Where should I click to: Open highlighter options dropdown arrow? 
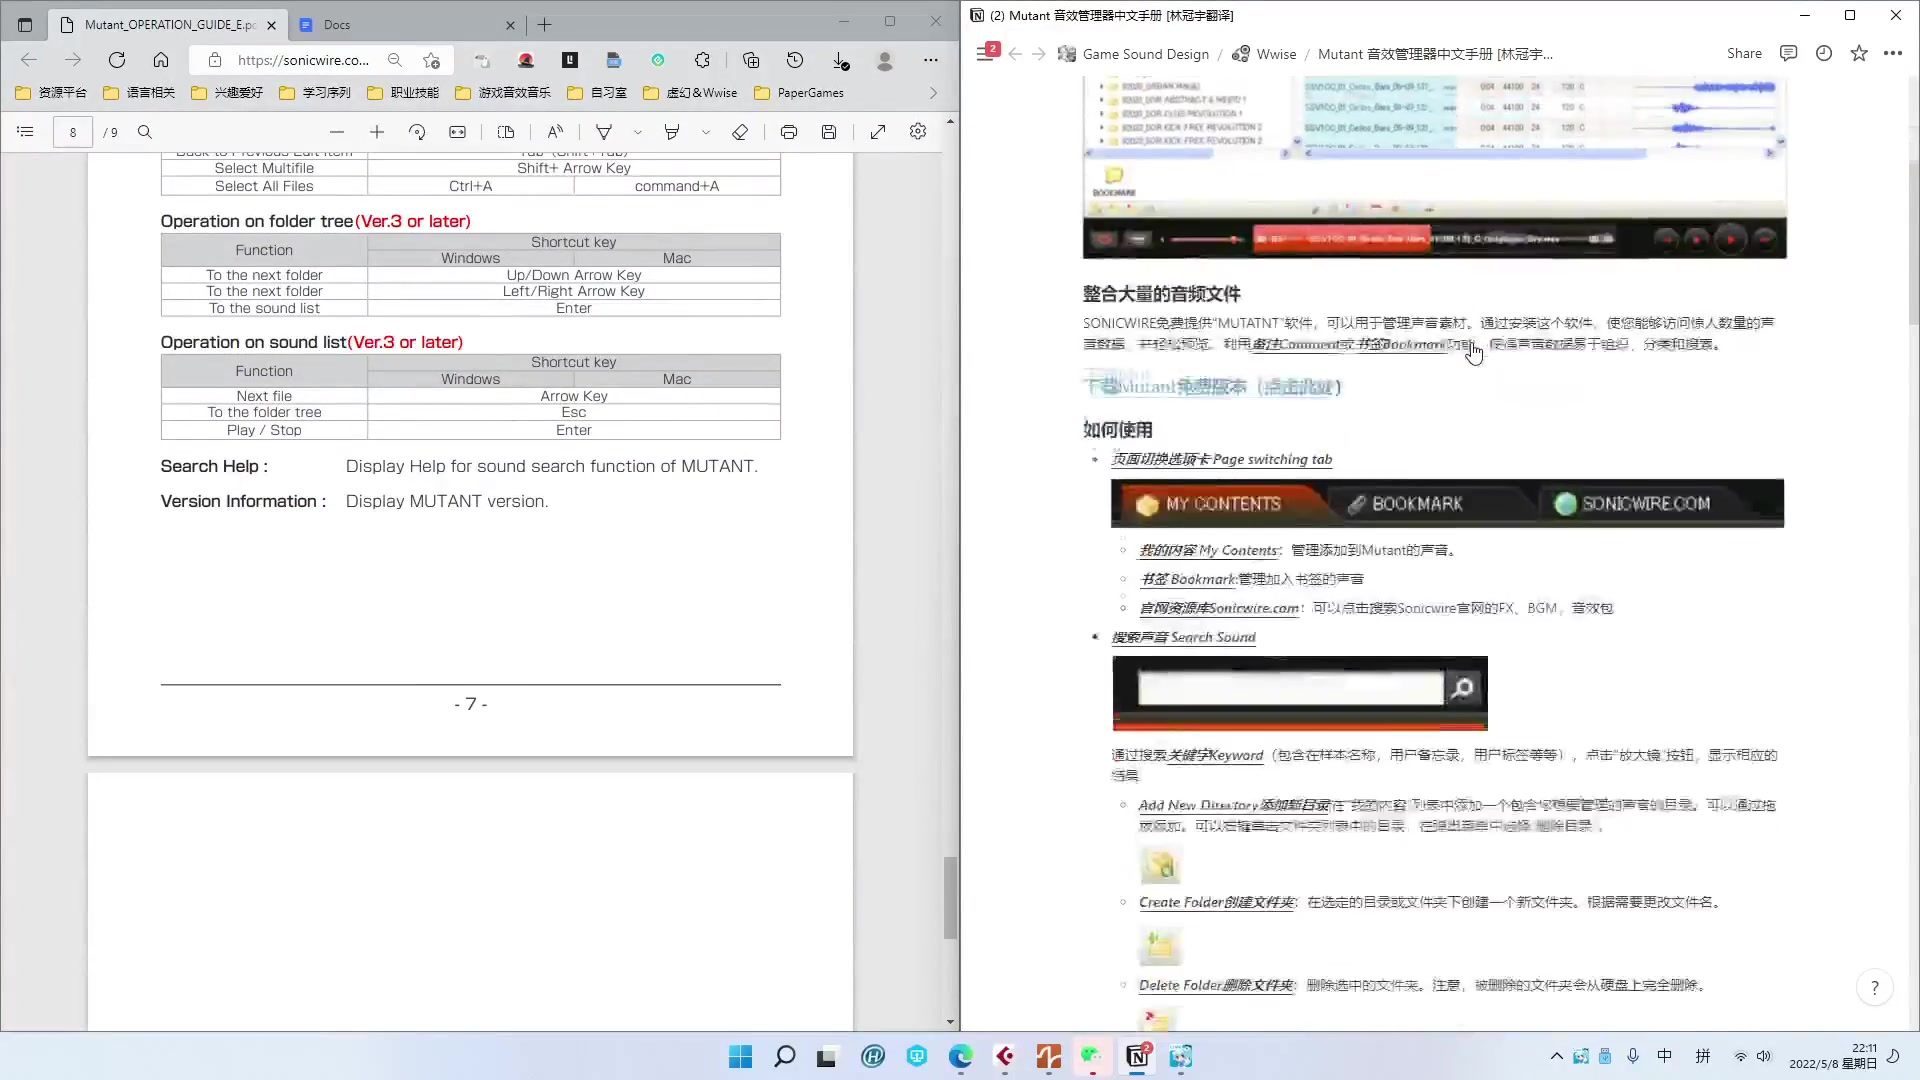coord(706,132)
